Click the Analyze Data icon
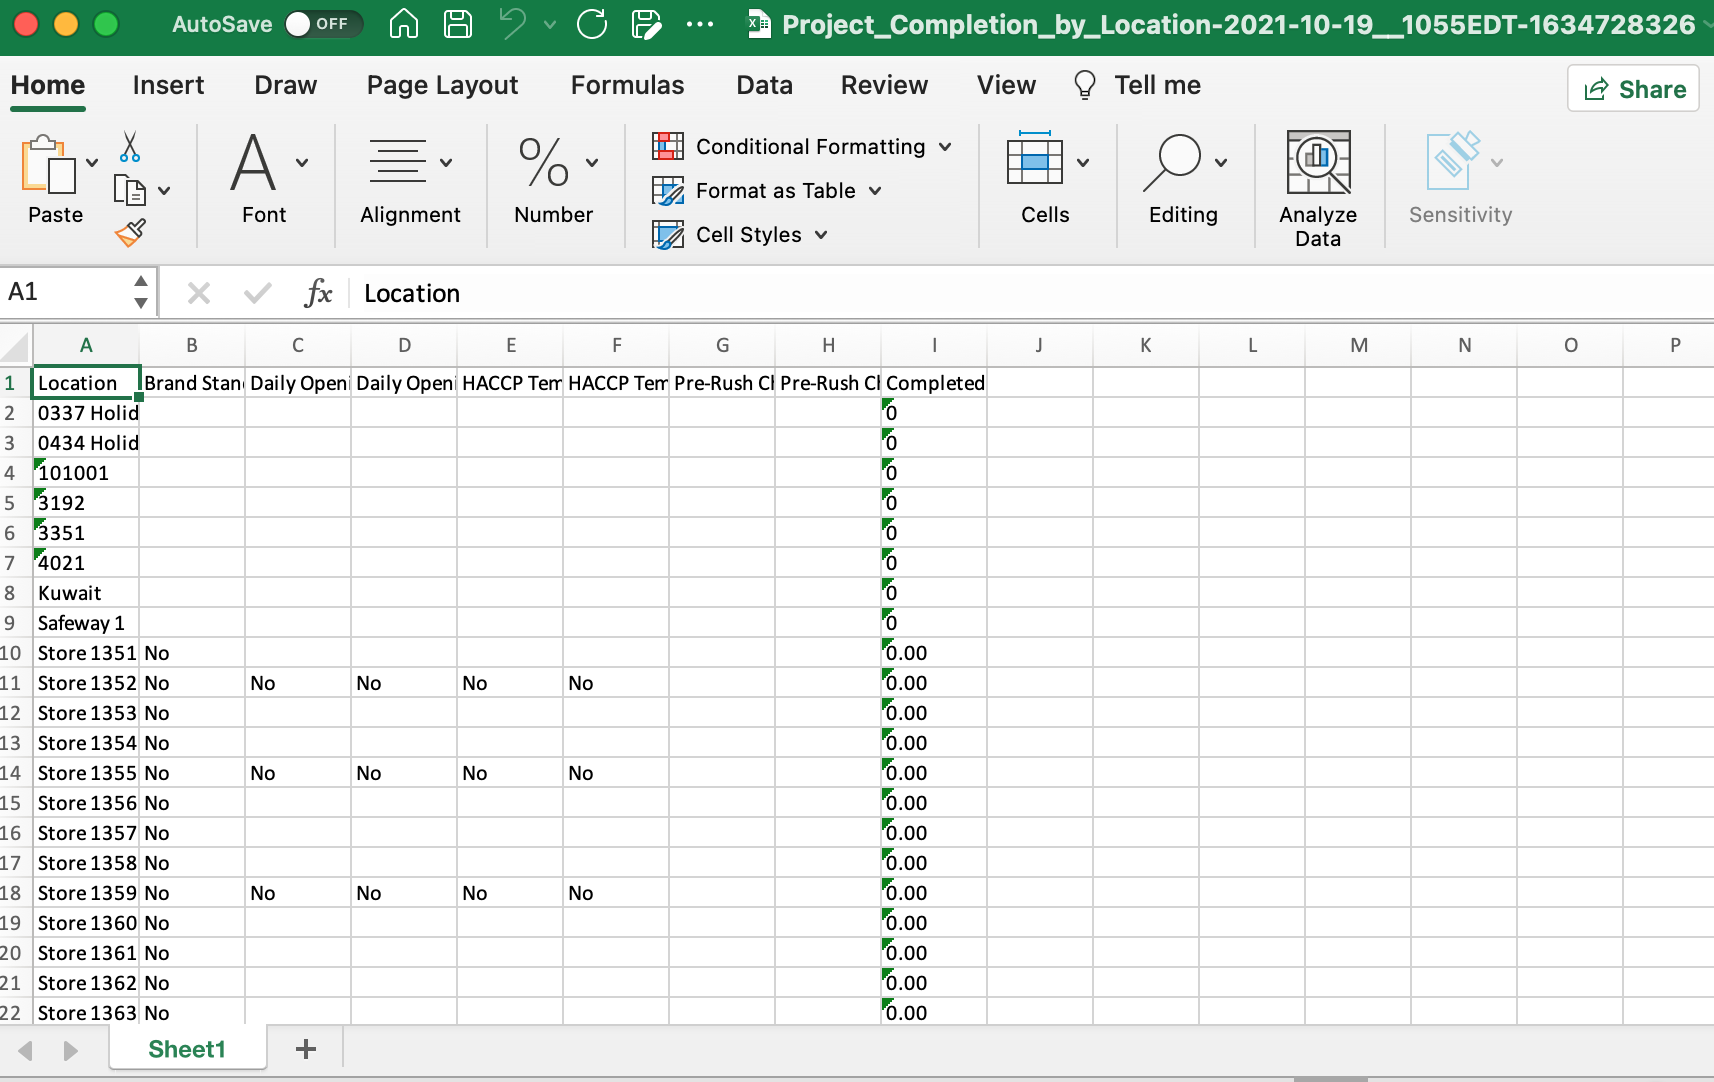The width and height of the screenshot is (1714, 1082). click(1317, 161)
